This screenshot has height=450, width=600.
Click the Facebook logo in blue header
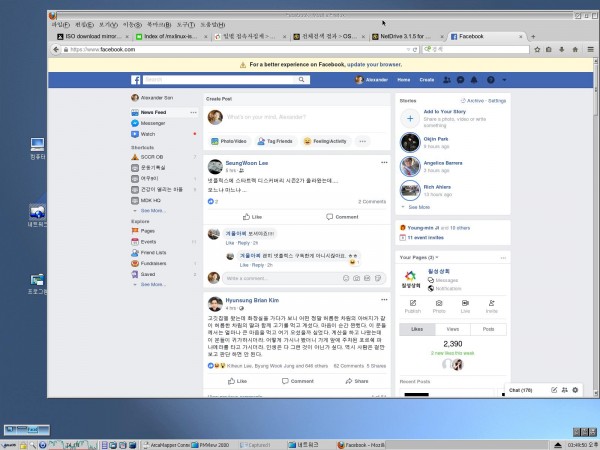tap(135, 80)
